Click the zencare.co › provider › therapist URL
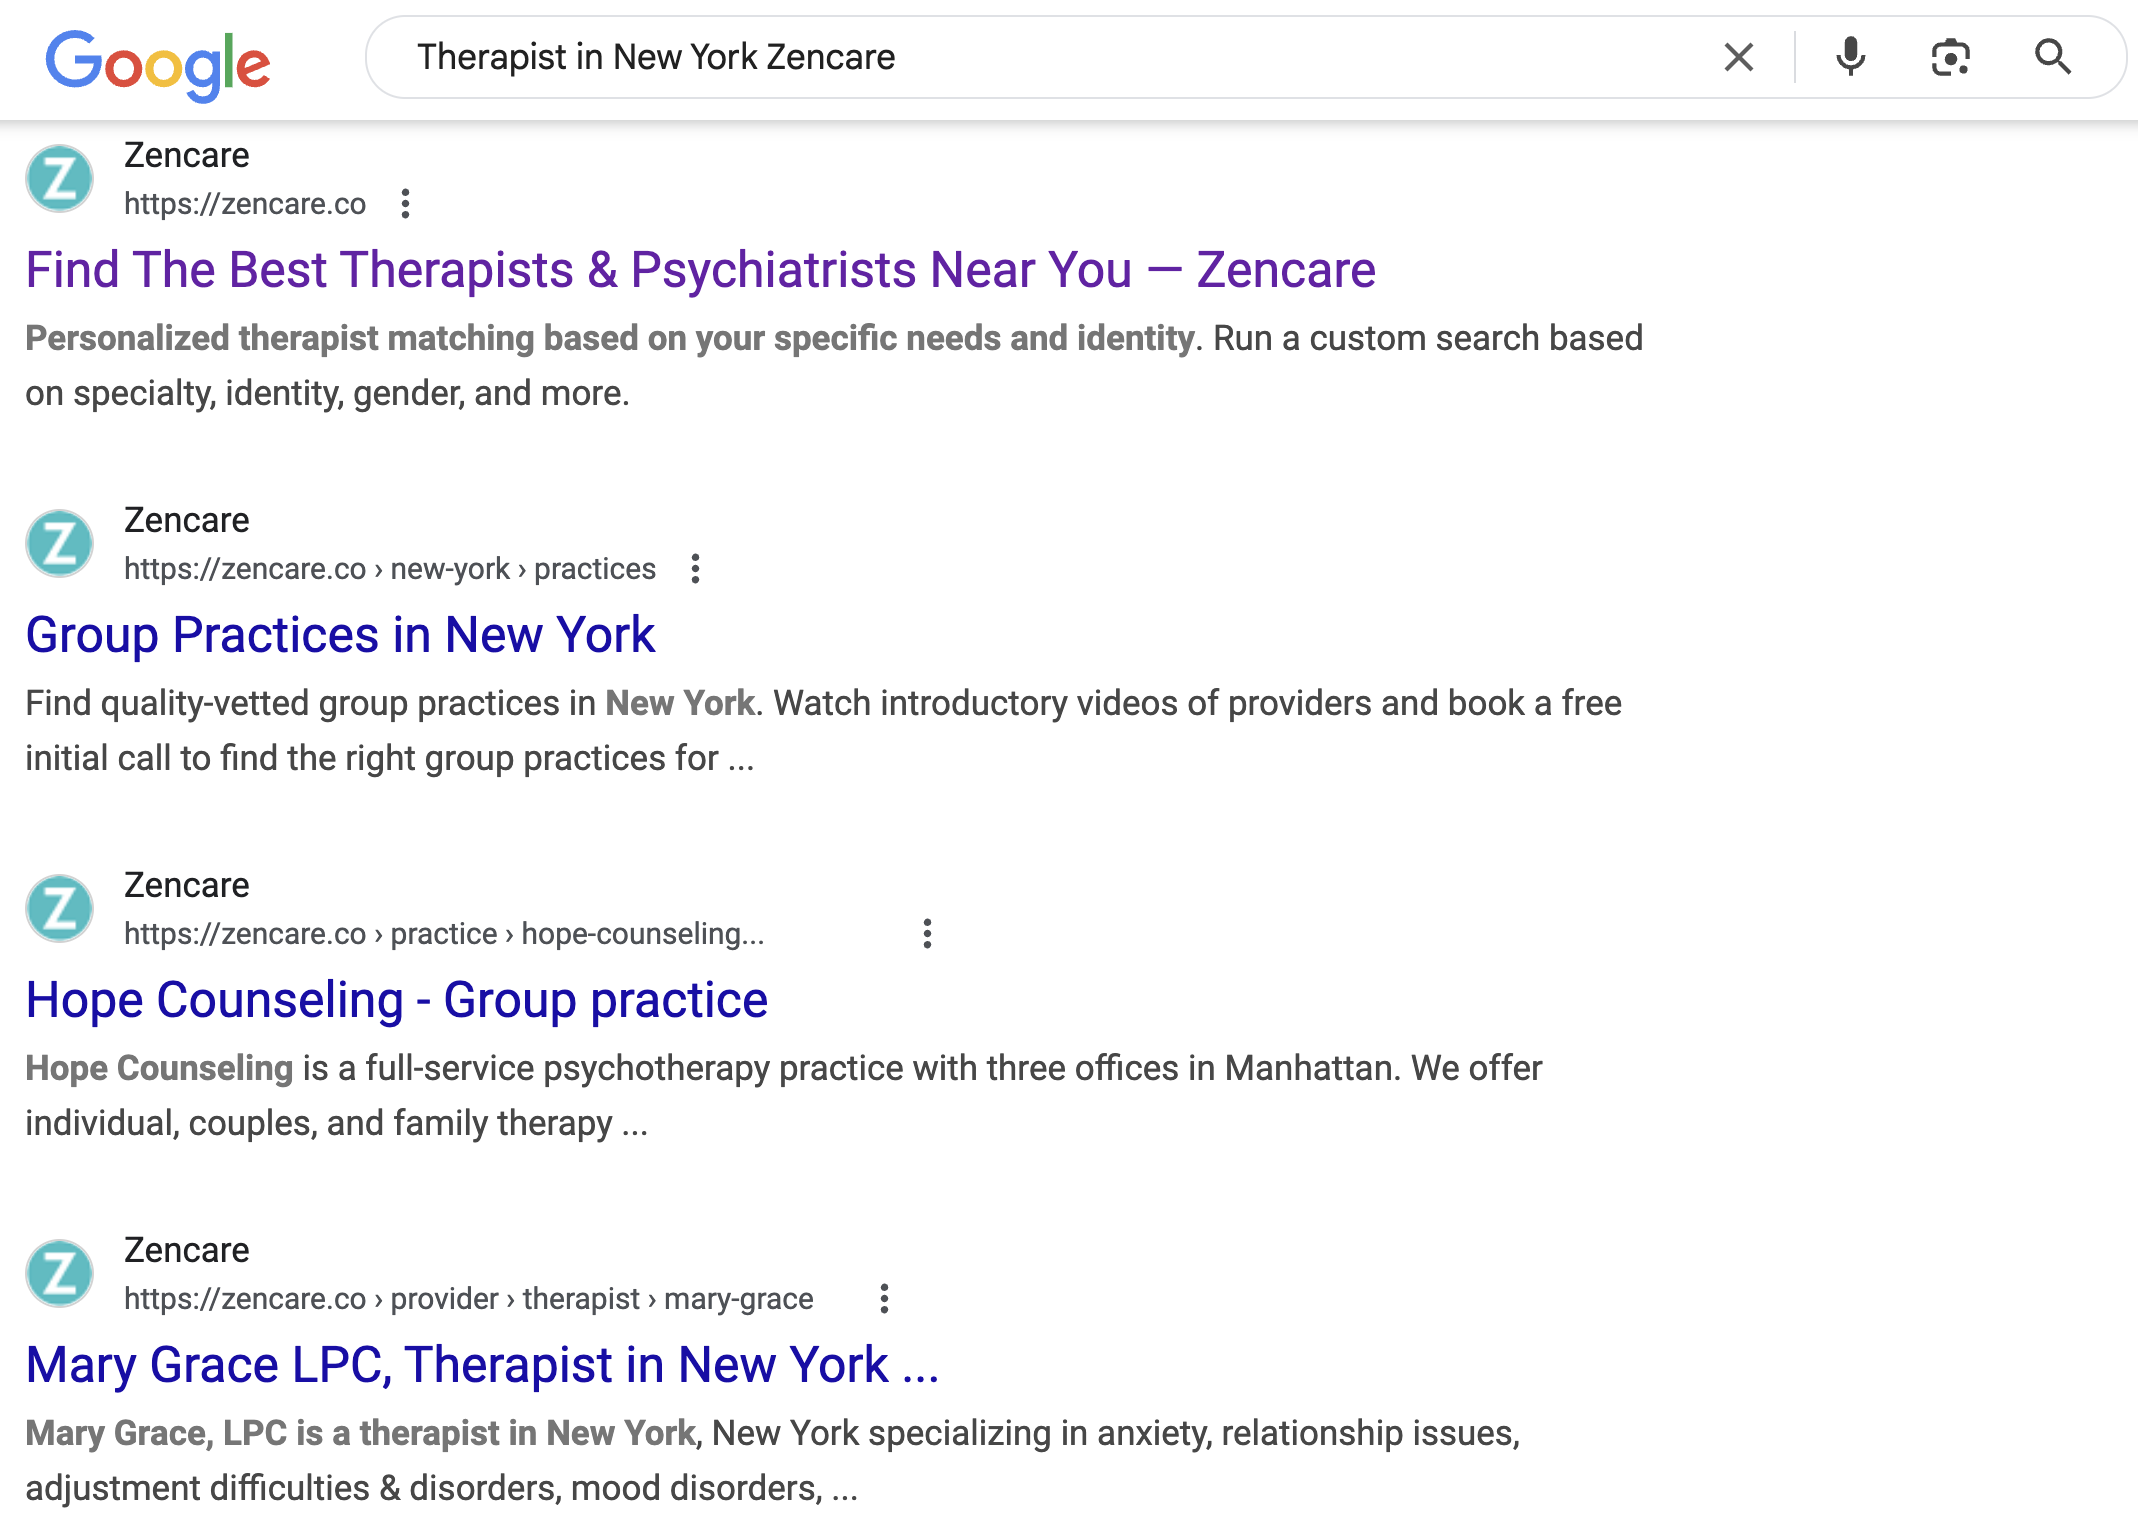This screenshot has width=2138, height=1520. pyautogui.click(x=468, y=1299)
